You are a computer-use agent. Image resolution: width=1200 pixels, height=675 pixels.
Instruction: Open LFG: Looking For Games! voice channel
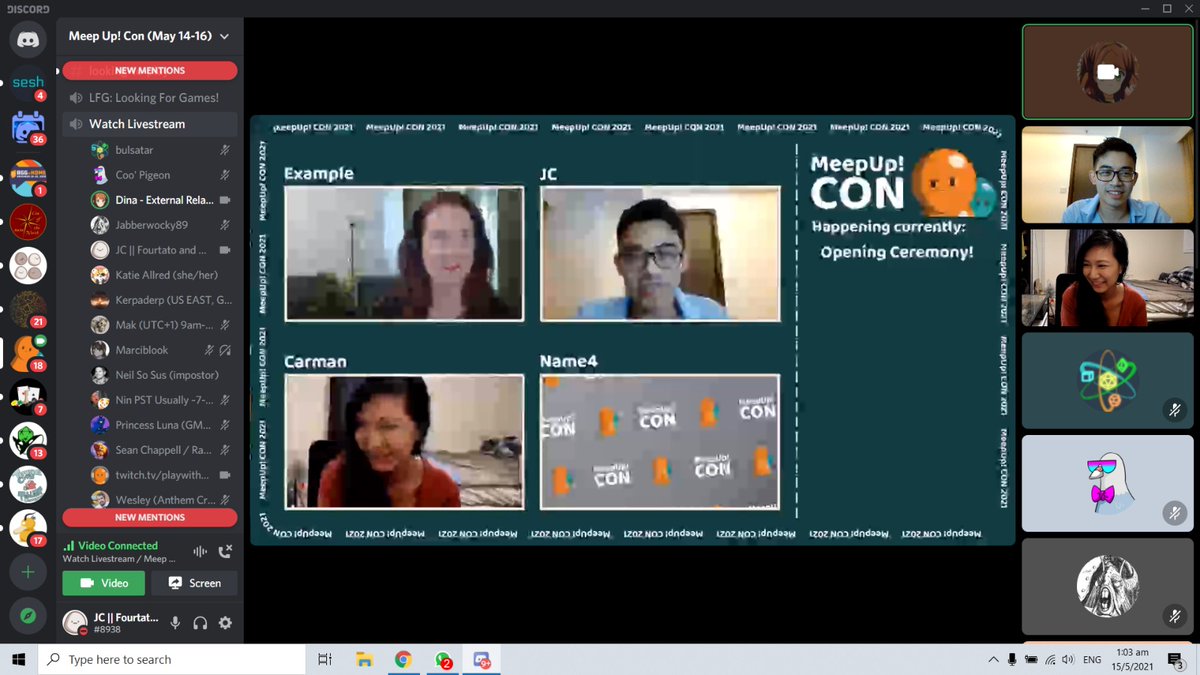click(150, 98)
